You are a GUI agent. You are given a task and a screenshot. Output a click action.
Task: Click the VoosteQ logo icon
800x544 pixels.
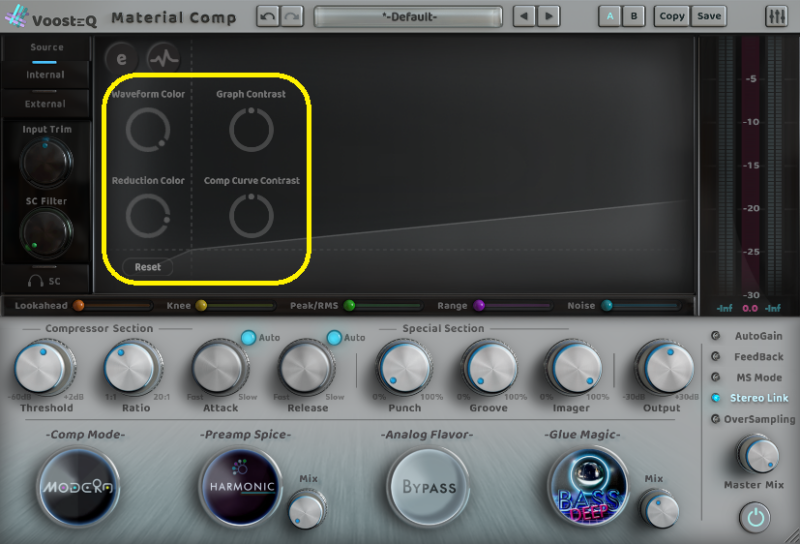point(18,17)
